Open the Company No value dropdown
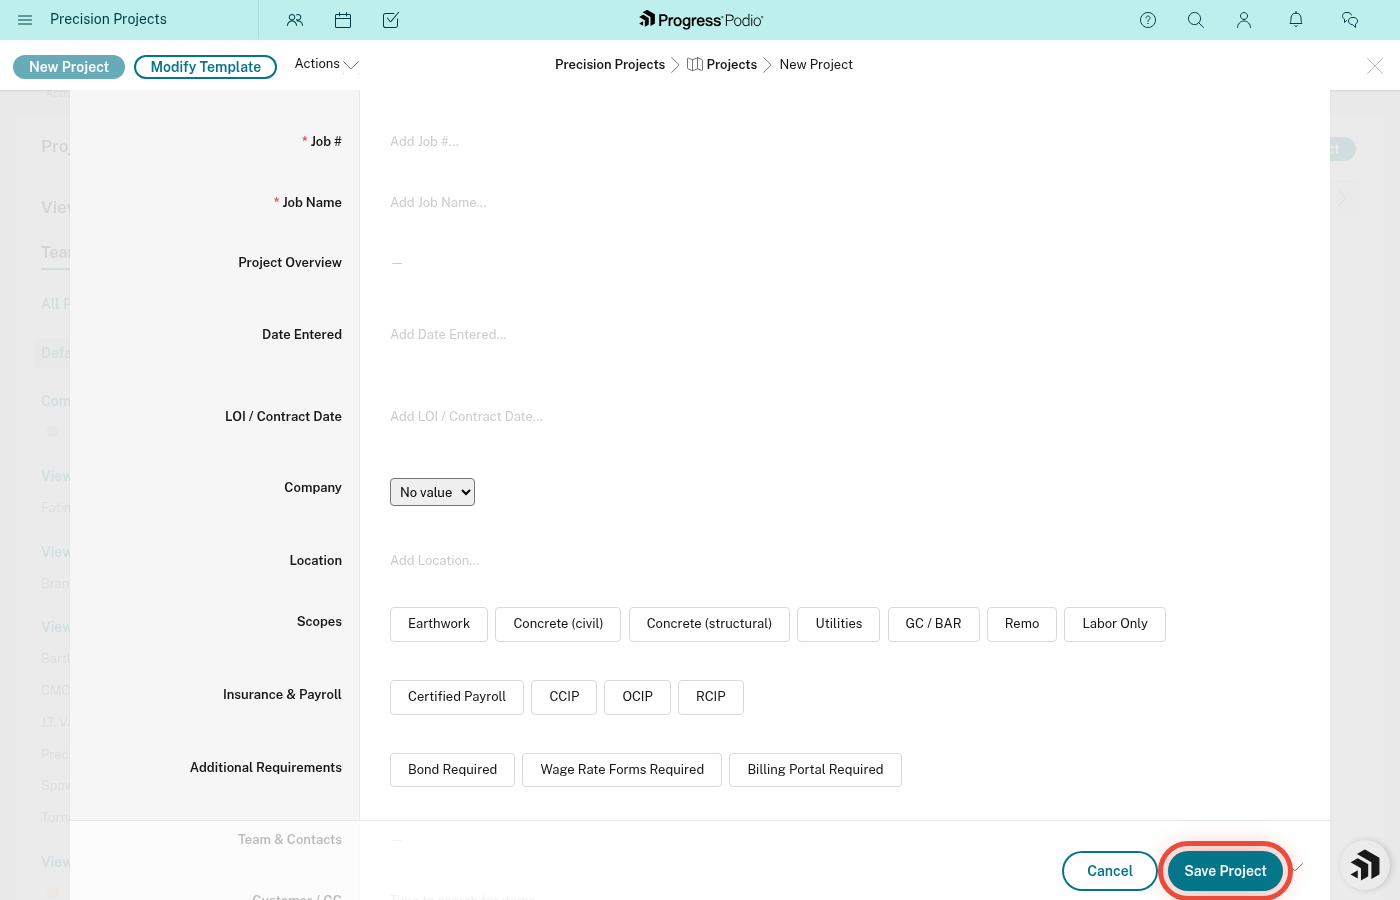This screenshot has height=900, width=1400. [432, 492]
